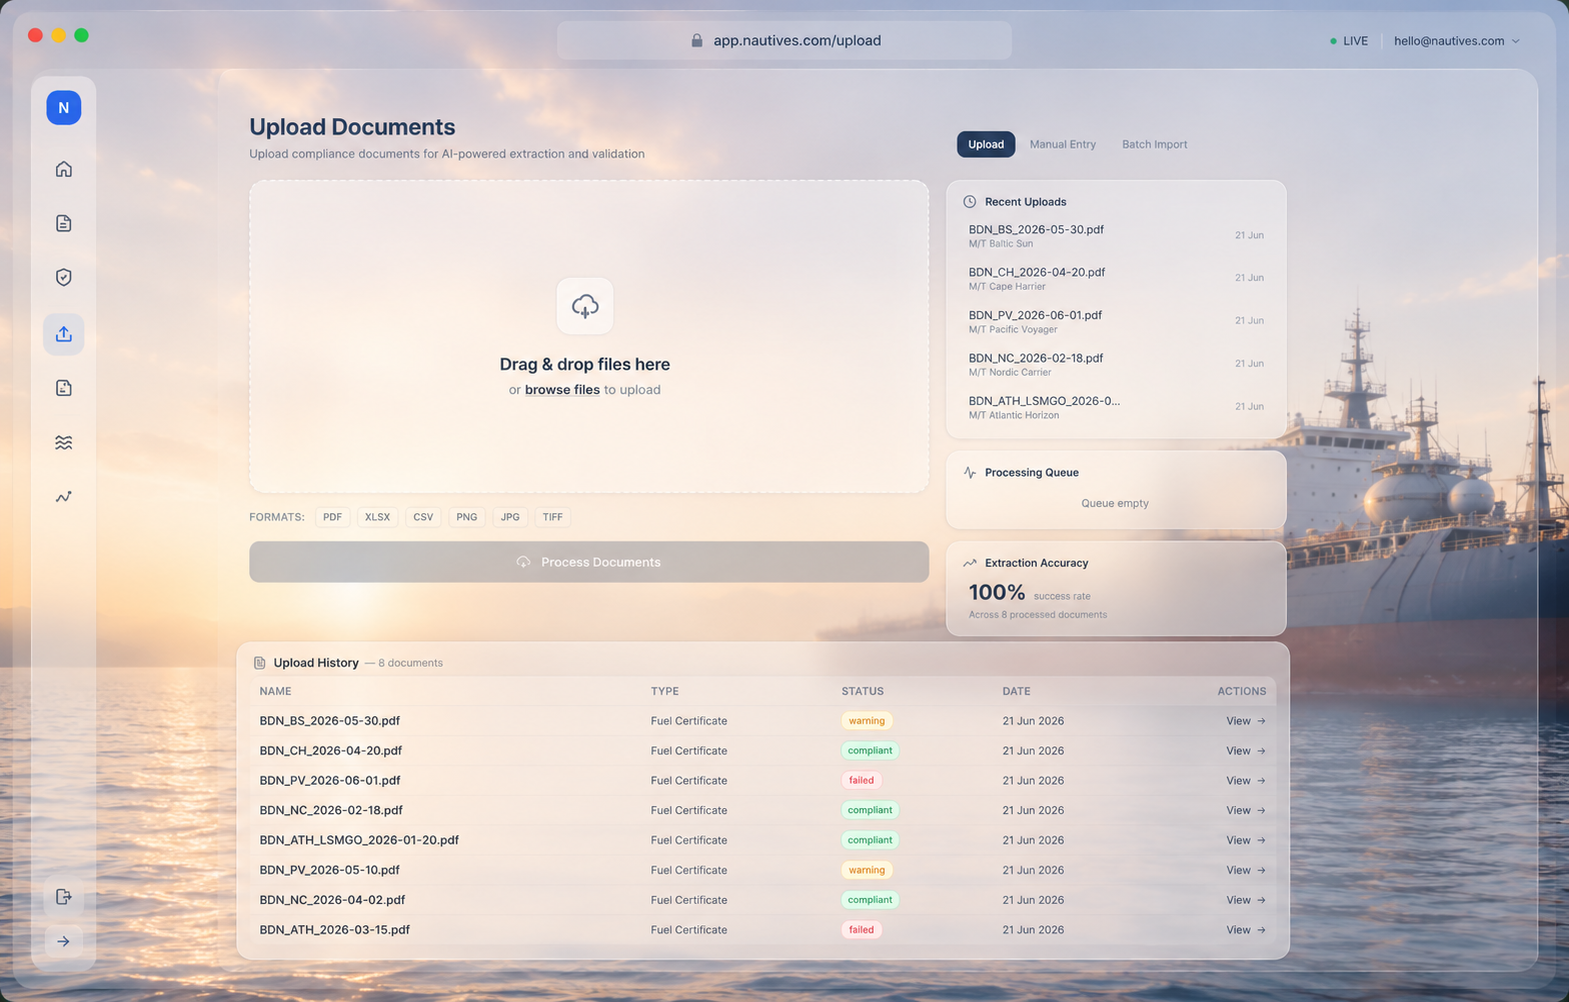Select file name BDN_ATH_LSMGO_2026-01-20.pdf in history

click(x=359, y=840)
